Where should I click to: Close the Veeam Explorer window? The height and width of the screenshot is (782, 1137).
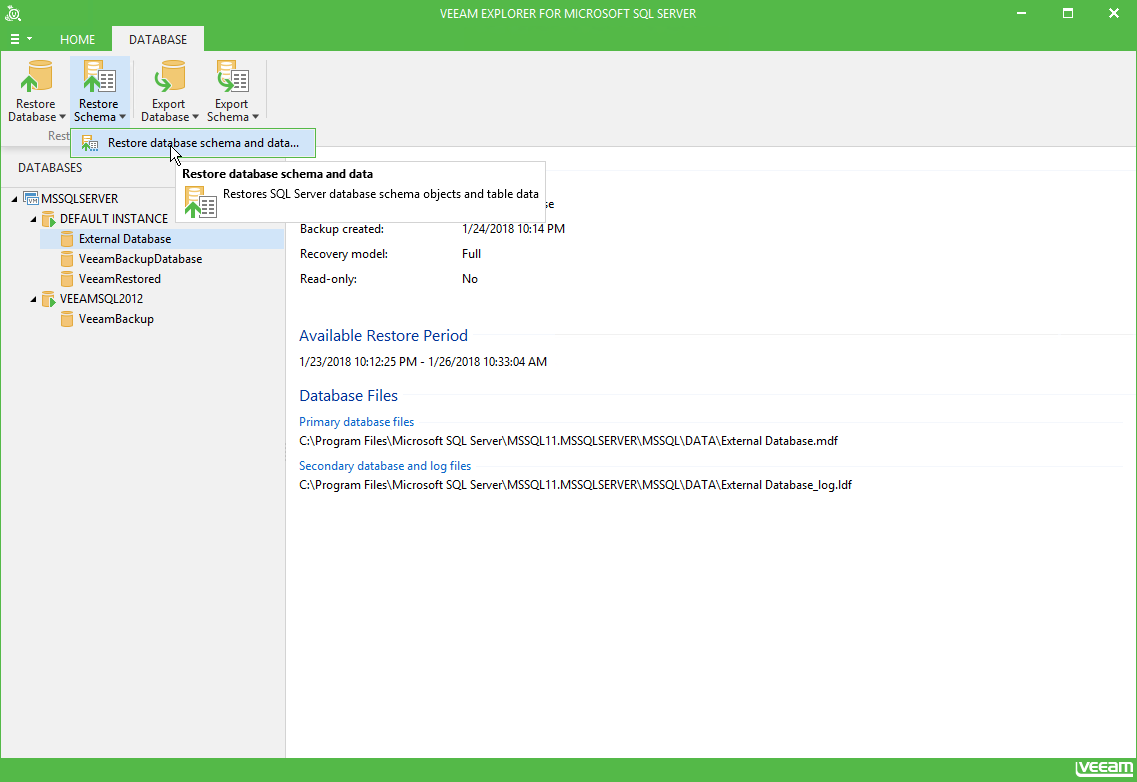[x=1114, y=13]
